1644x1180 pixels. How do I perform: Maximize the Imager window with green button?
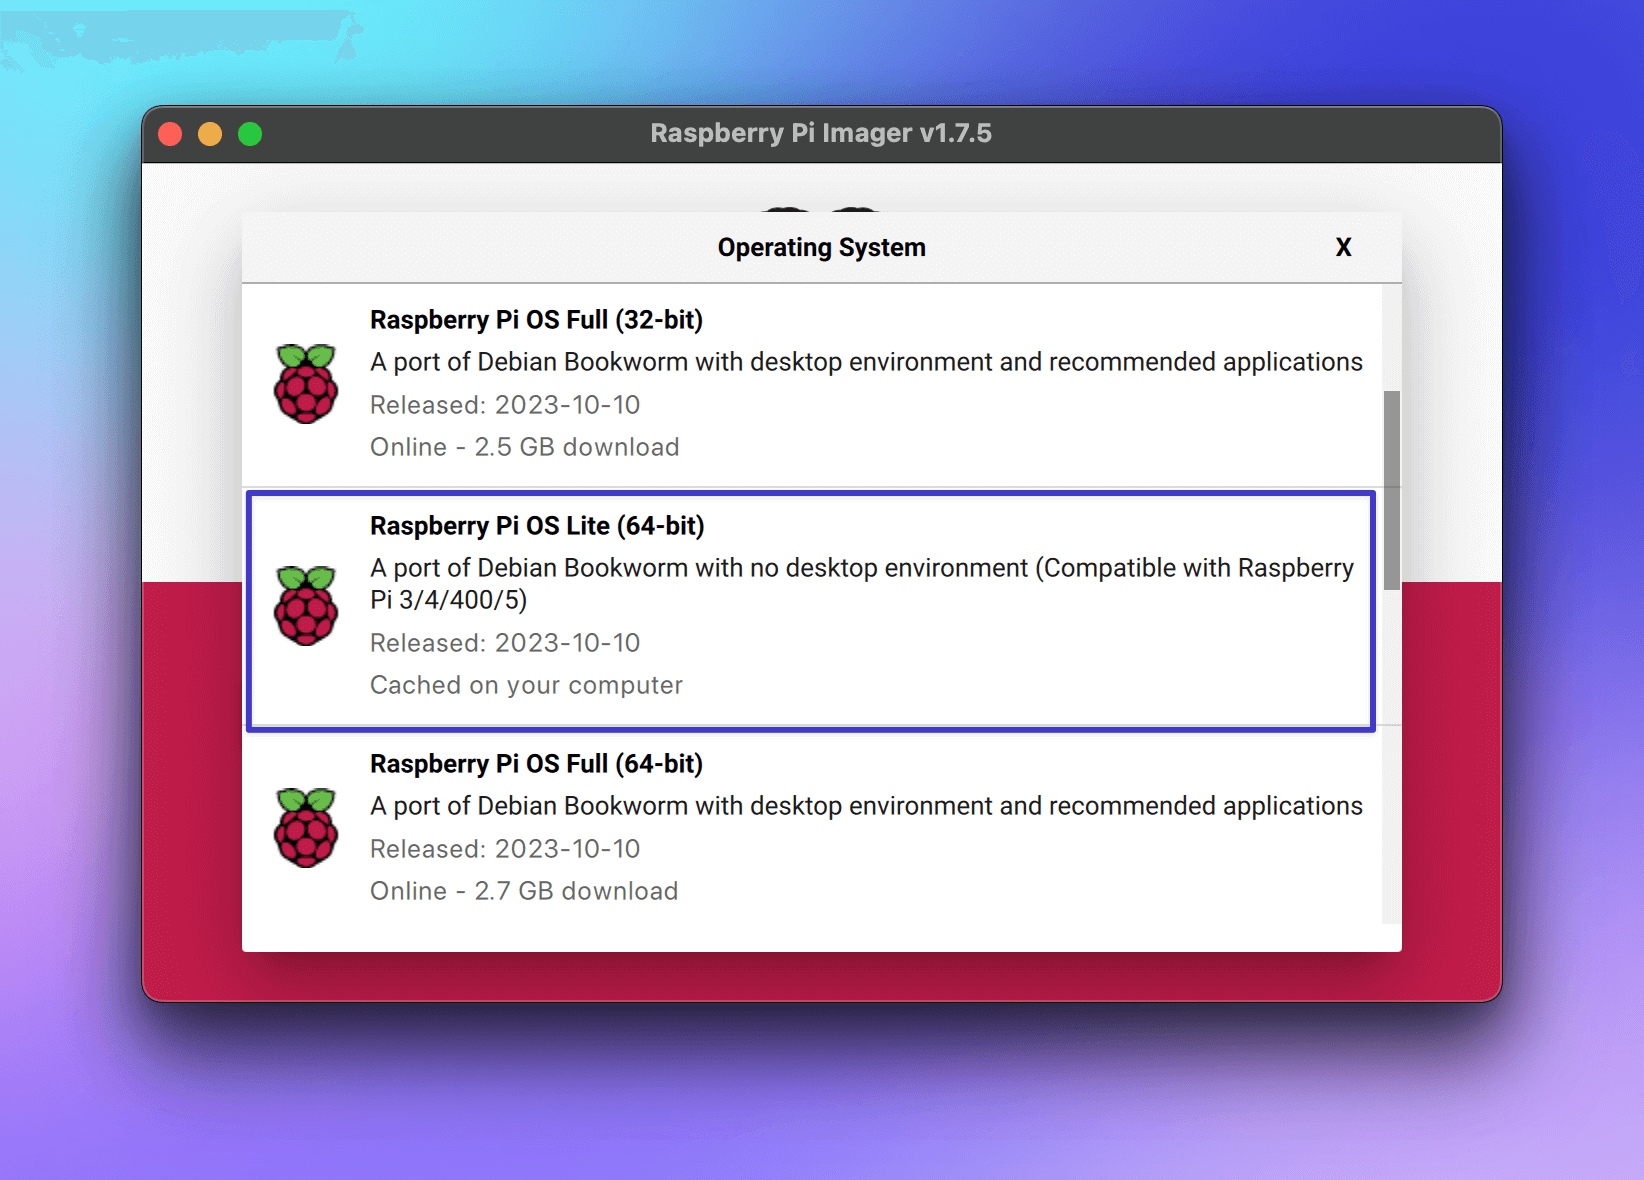pyautogui.click(x=250, y=134)
